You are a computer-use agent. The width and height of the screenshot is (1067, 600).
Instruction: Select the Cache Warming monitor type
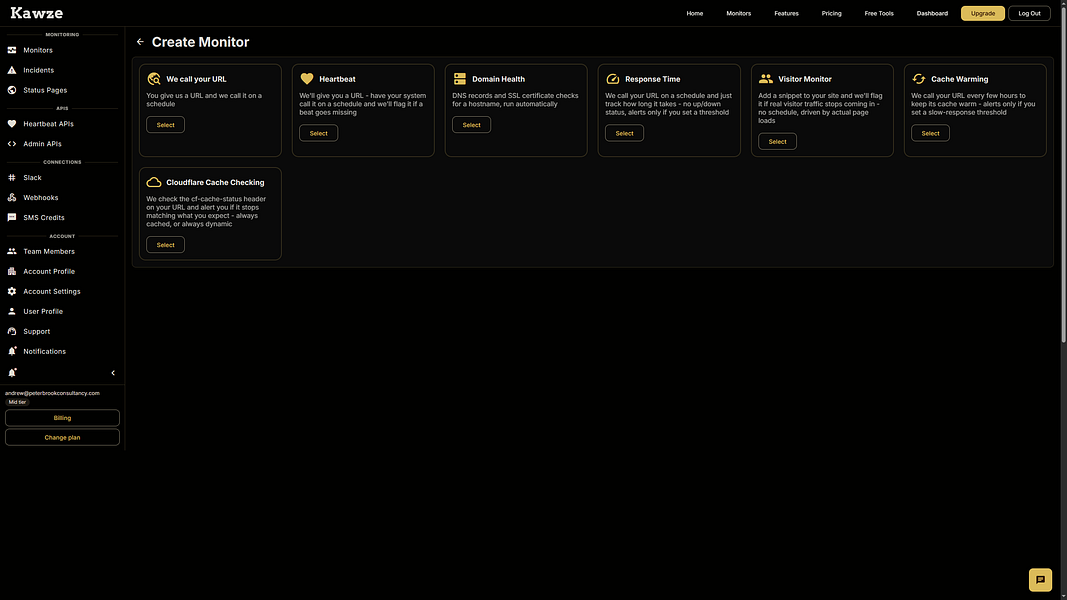pos(930,133)
